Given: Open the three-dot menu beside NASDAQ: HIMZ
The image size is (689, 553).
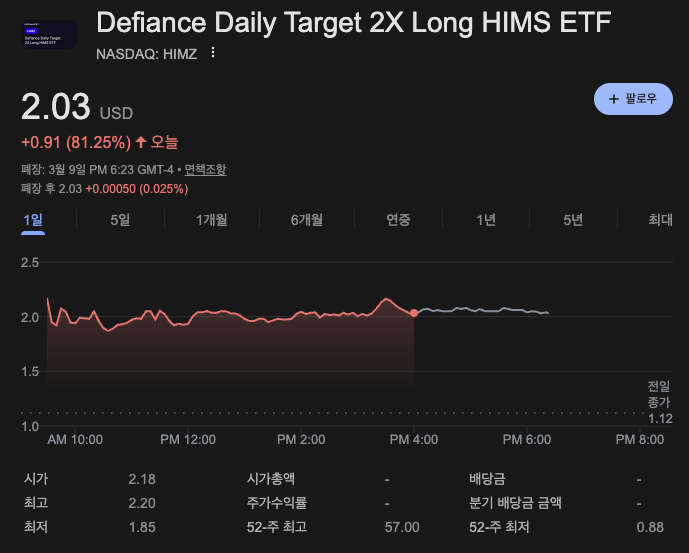Looking at the screenshot, I should click(x=213, y=53).
